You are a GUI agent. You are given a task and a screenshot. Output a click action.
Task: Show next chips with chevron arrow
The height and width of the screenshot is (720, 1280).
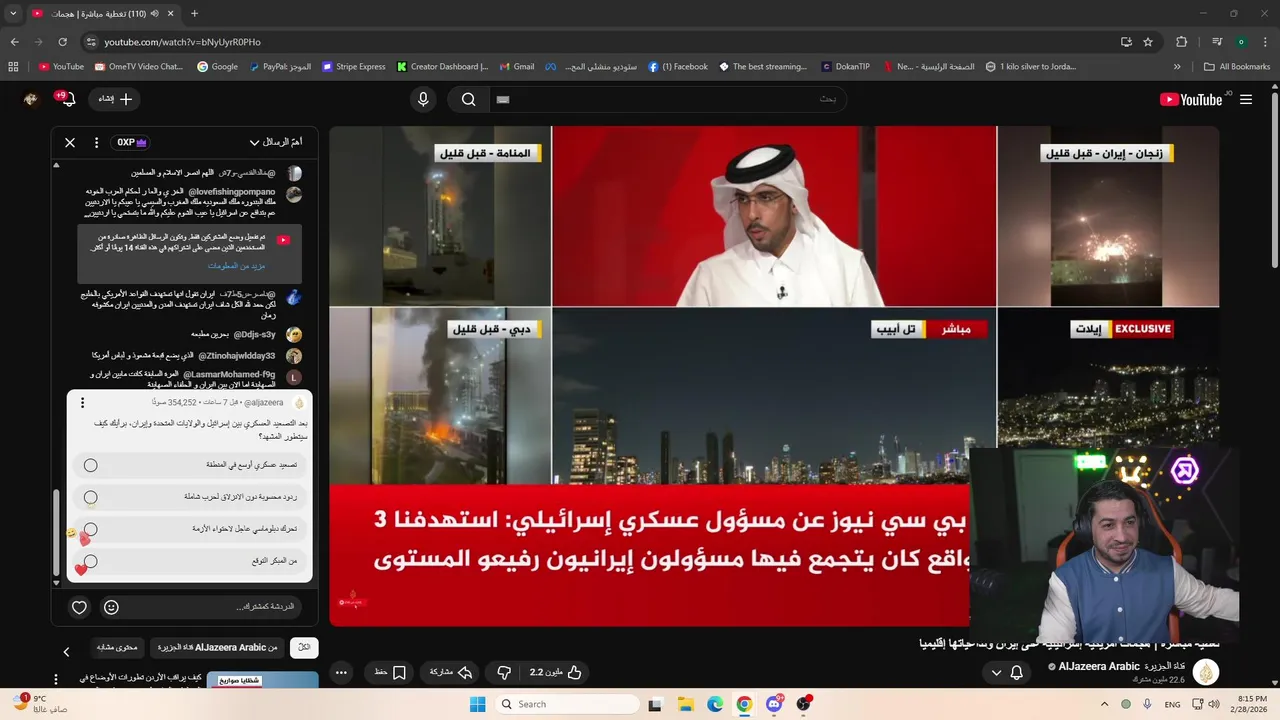point(66,652)
